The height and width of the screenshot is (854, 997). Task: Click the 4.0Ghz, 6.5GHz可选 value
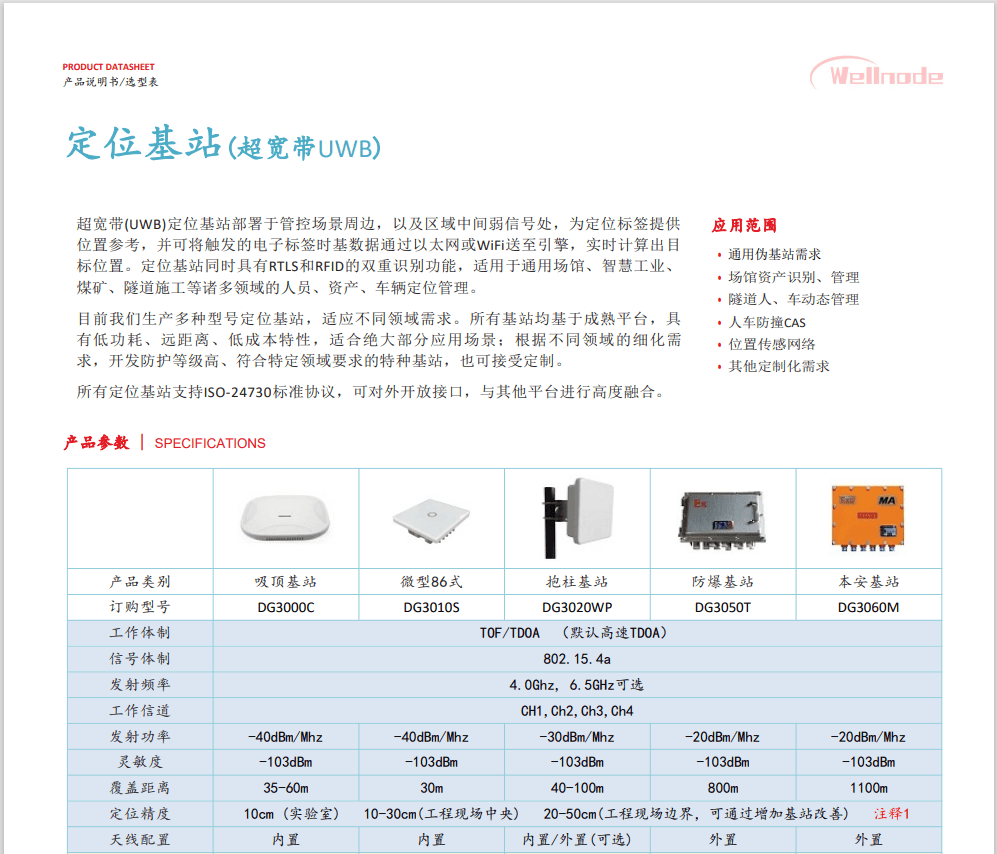(x=577, y=685)
